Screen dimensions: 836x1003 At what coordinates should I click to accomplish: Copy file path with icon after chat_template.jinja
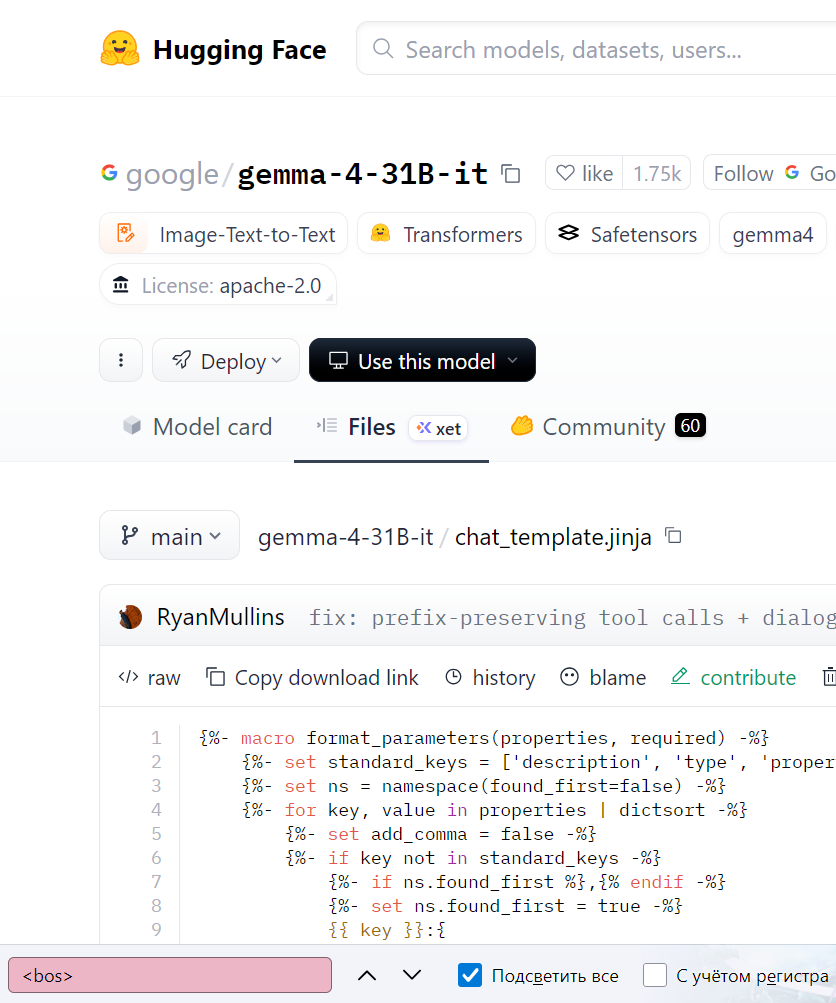point(673,535)
